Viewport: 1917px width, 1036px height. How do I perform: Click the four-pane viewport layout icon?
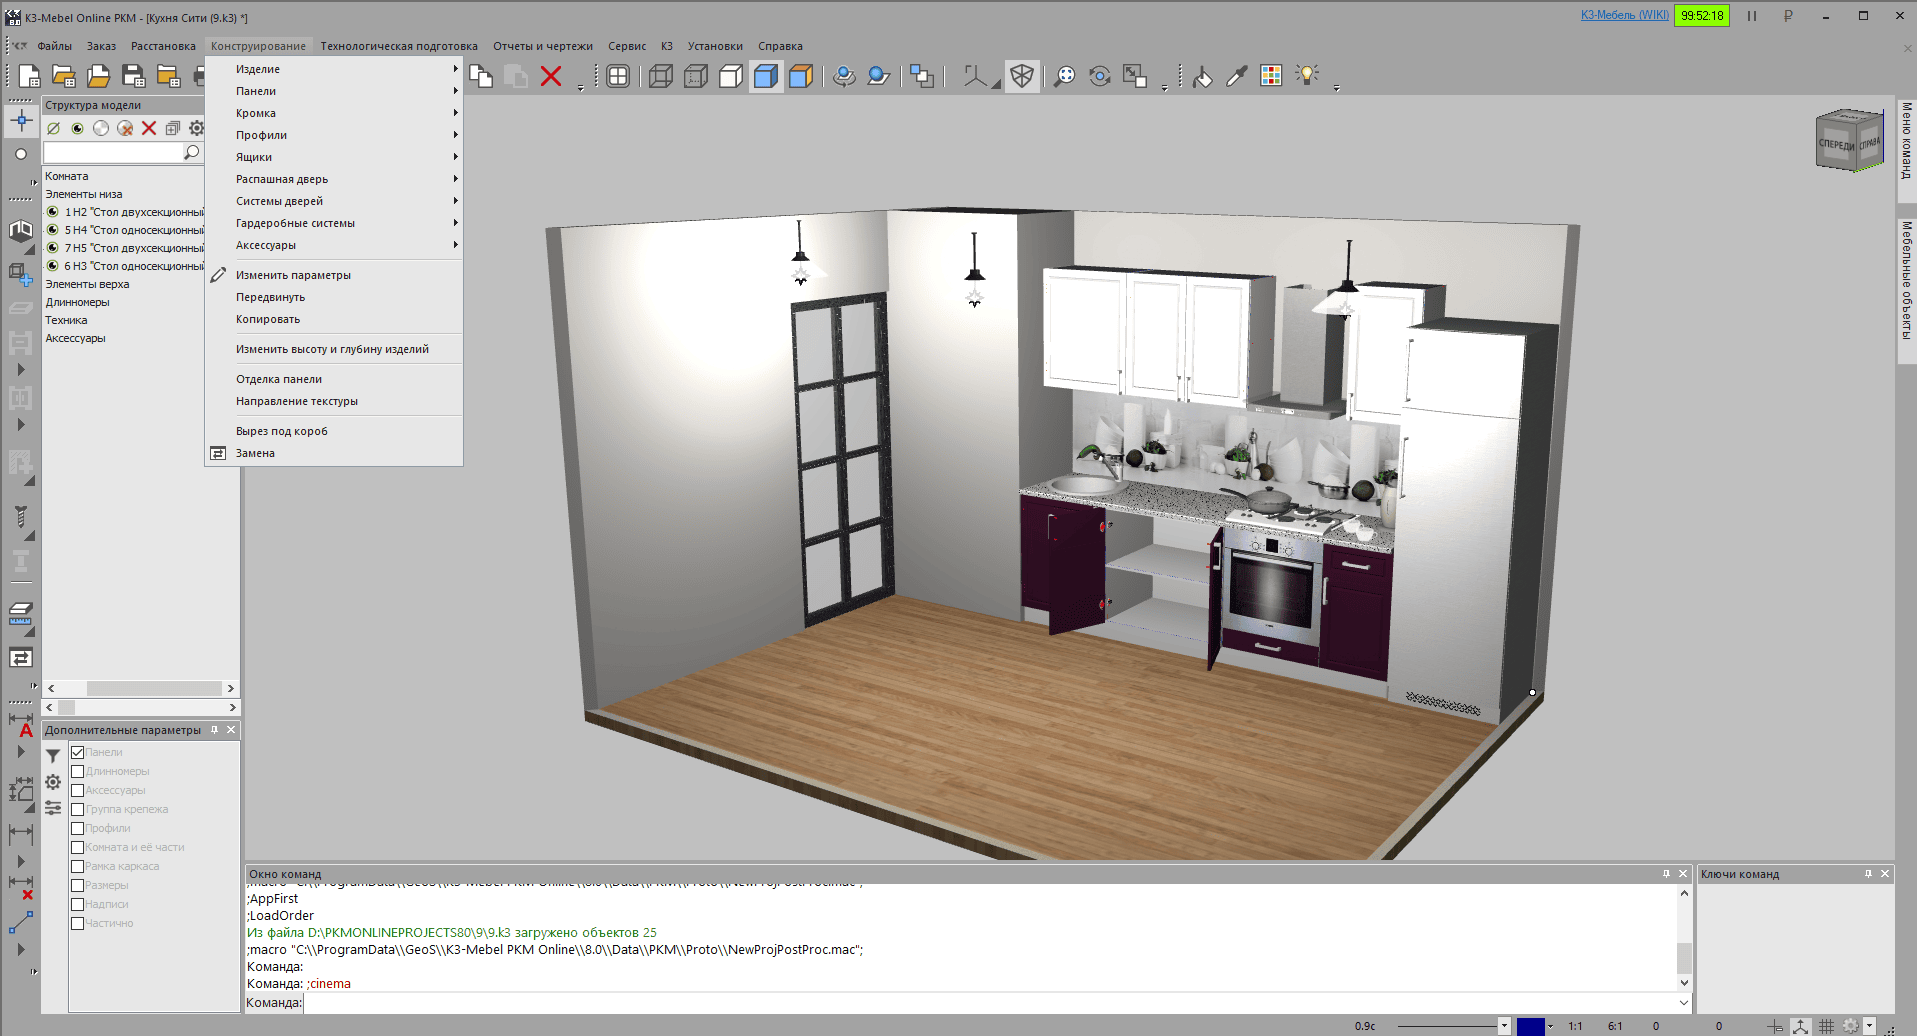click(618, 77)
